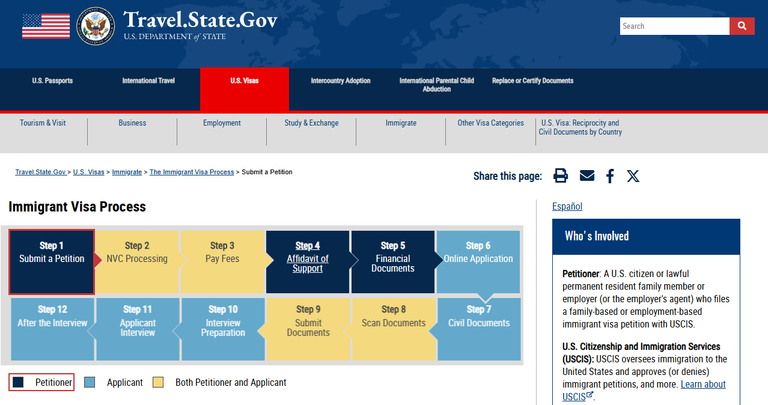
Task: Open the International Travel menu
Action: pyautogui.click(x=148, y=81)
